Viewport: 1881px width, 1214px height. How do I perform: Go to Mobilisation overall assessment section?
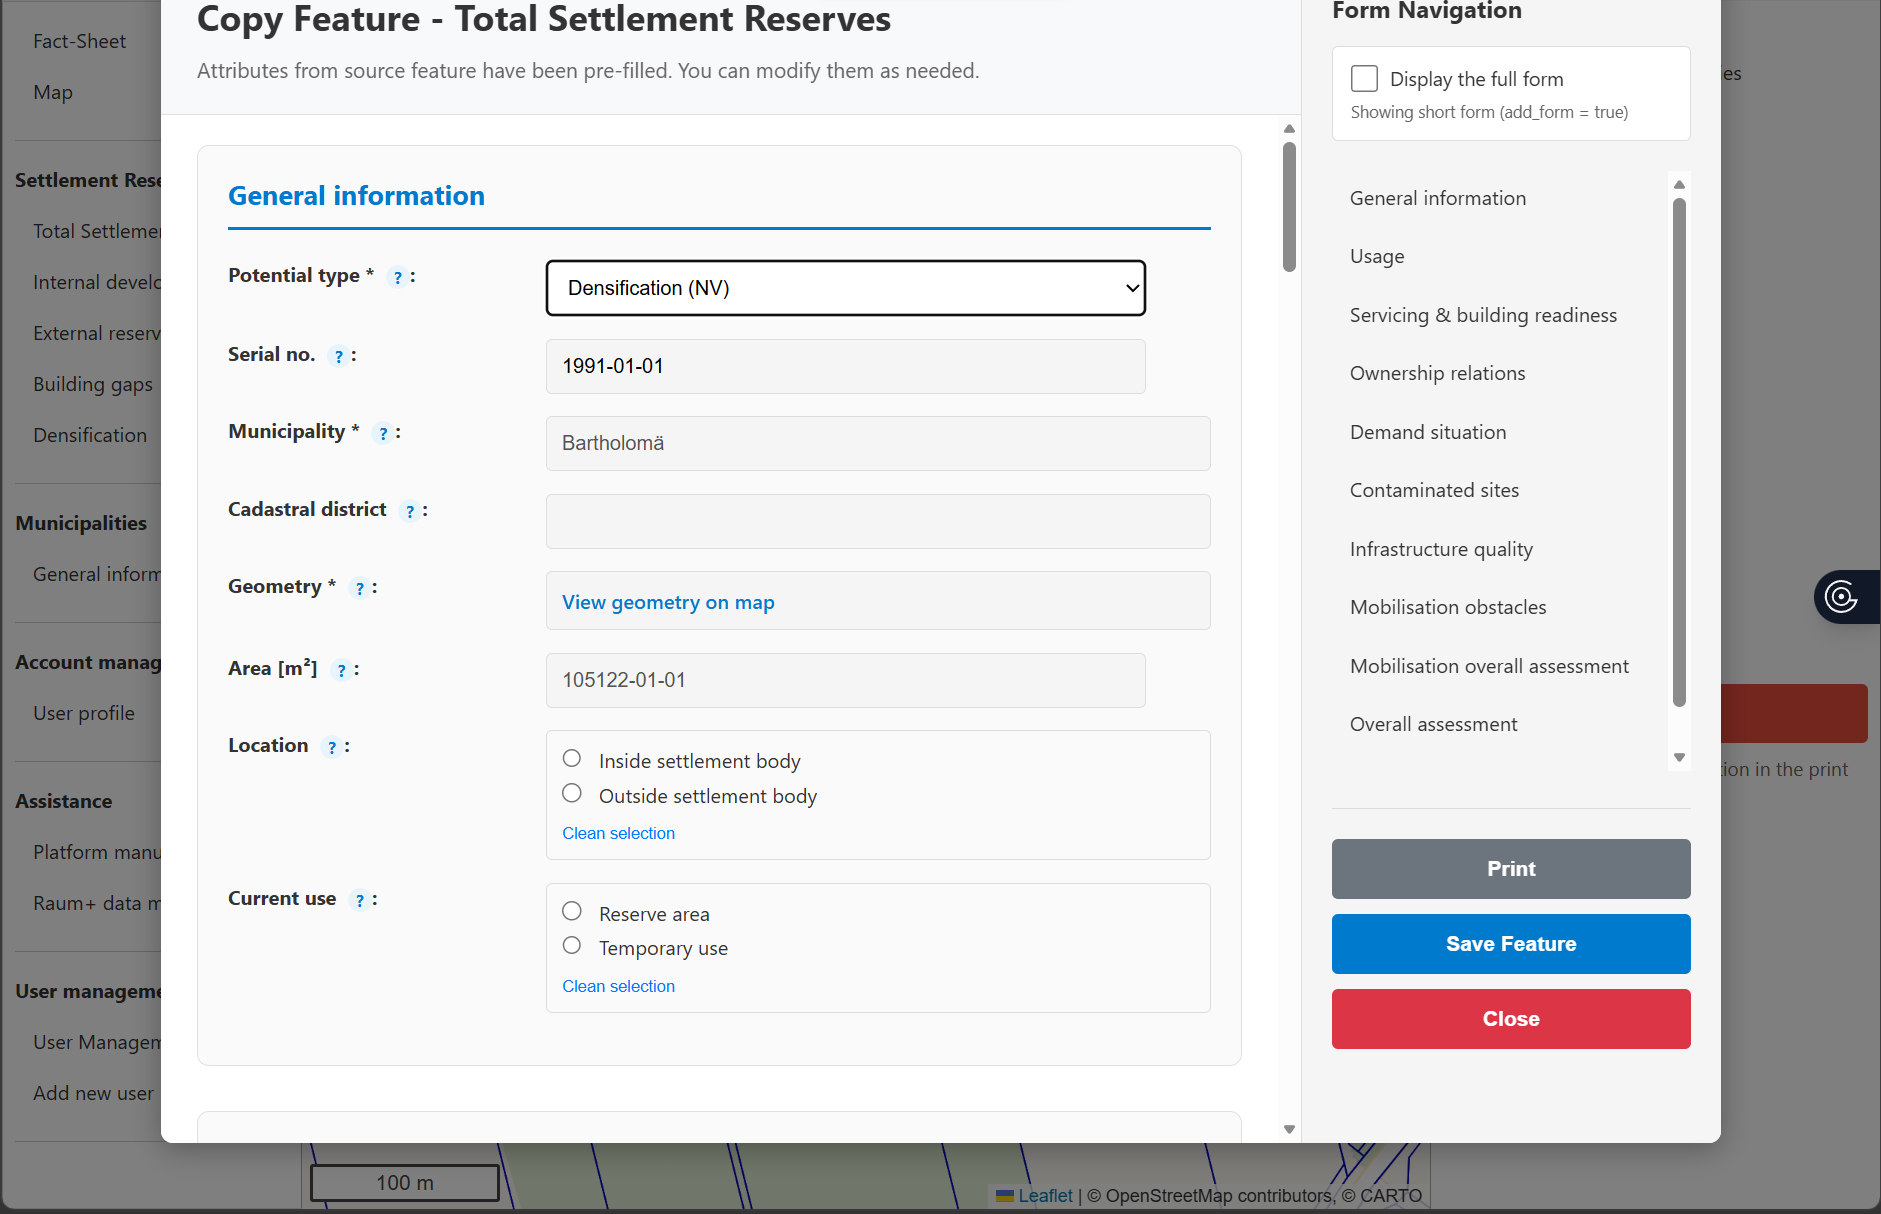[x=1489, y=666]
